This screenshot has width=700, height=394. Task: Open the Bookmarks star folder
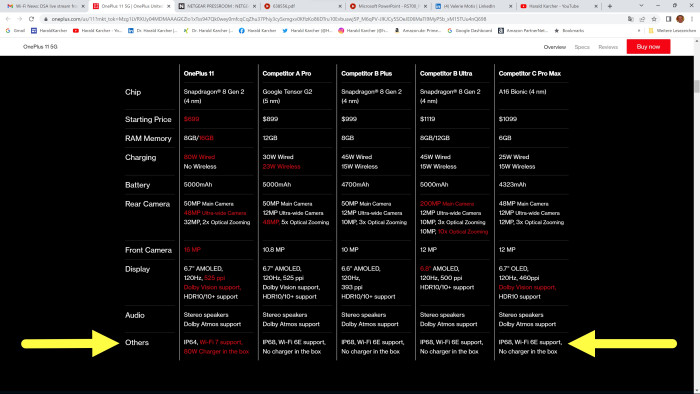569,30
